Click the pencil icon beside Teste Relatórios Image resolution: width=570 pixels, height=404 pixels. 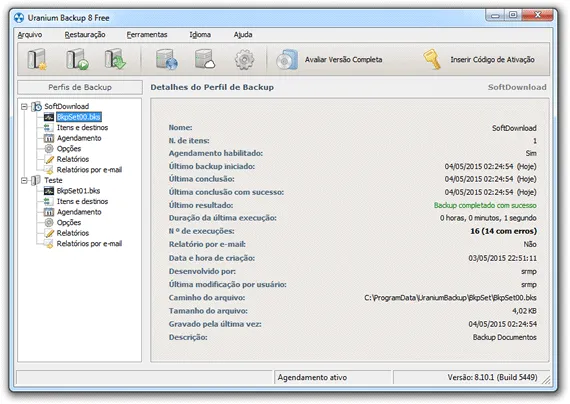49,233
